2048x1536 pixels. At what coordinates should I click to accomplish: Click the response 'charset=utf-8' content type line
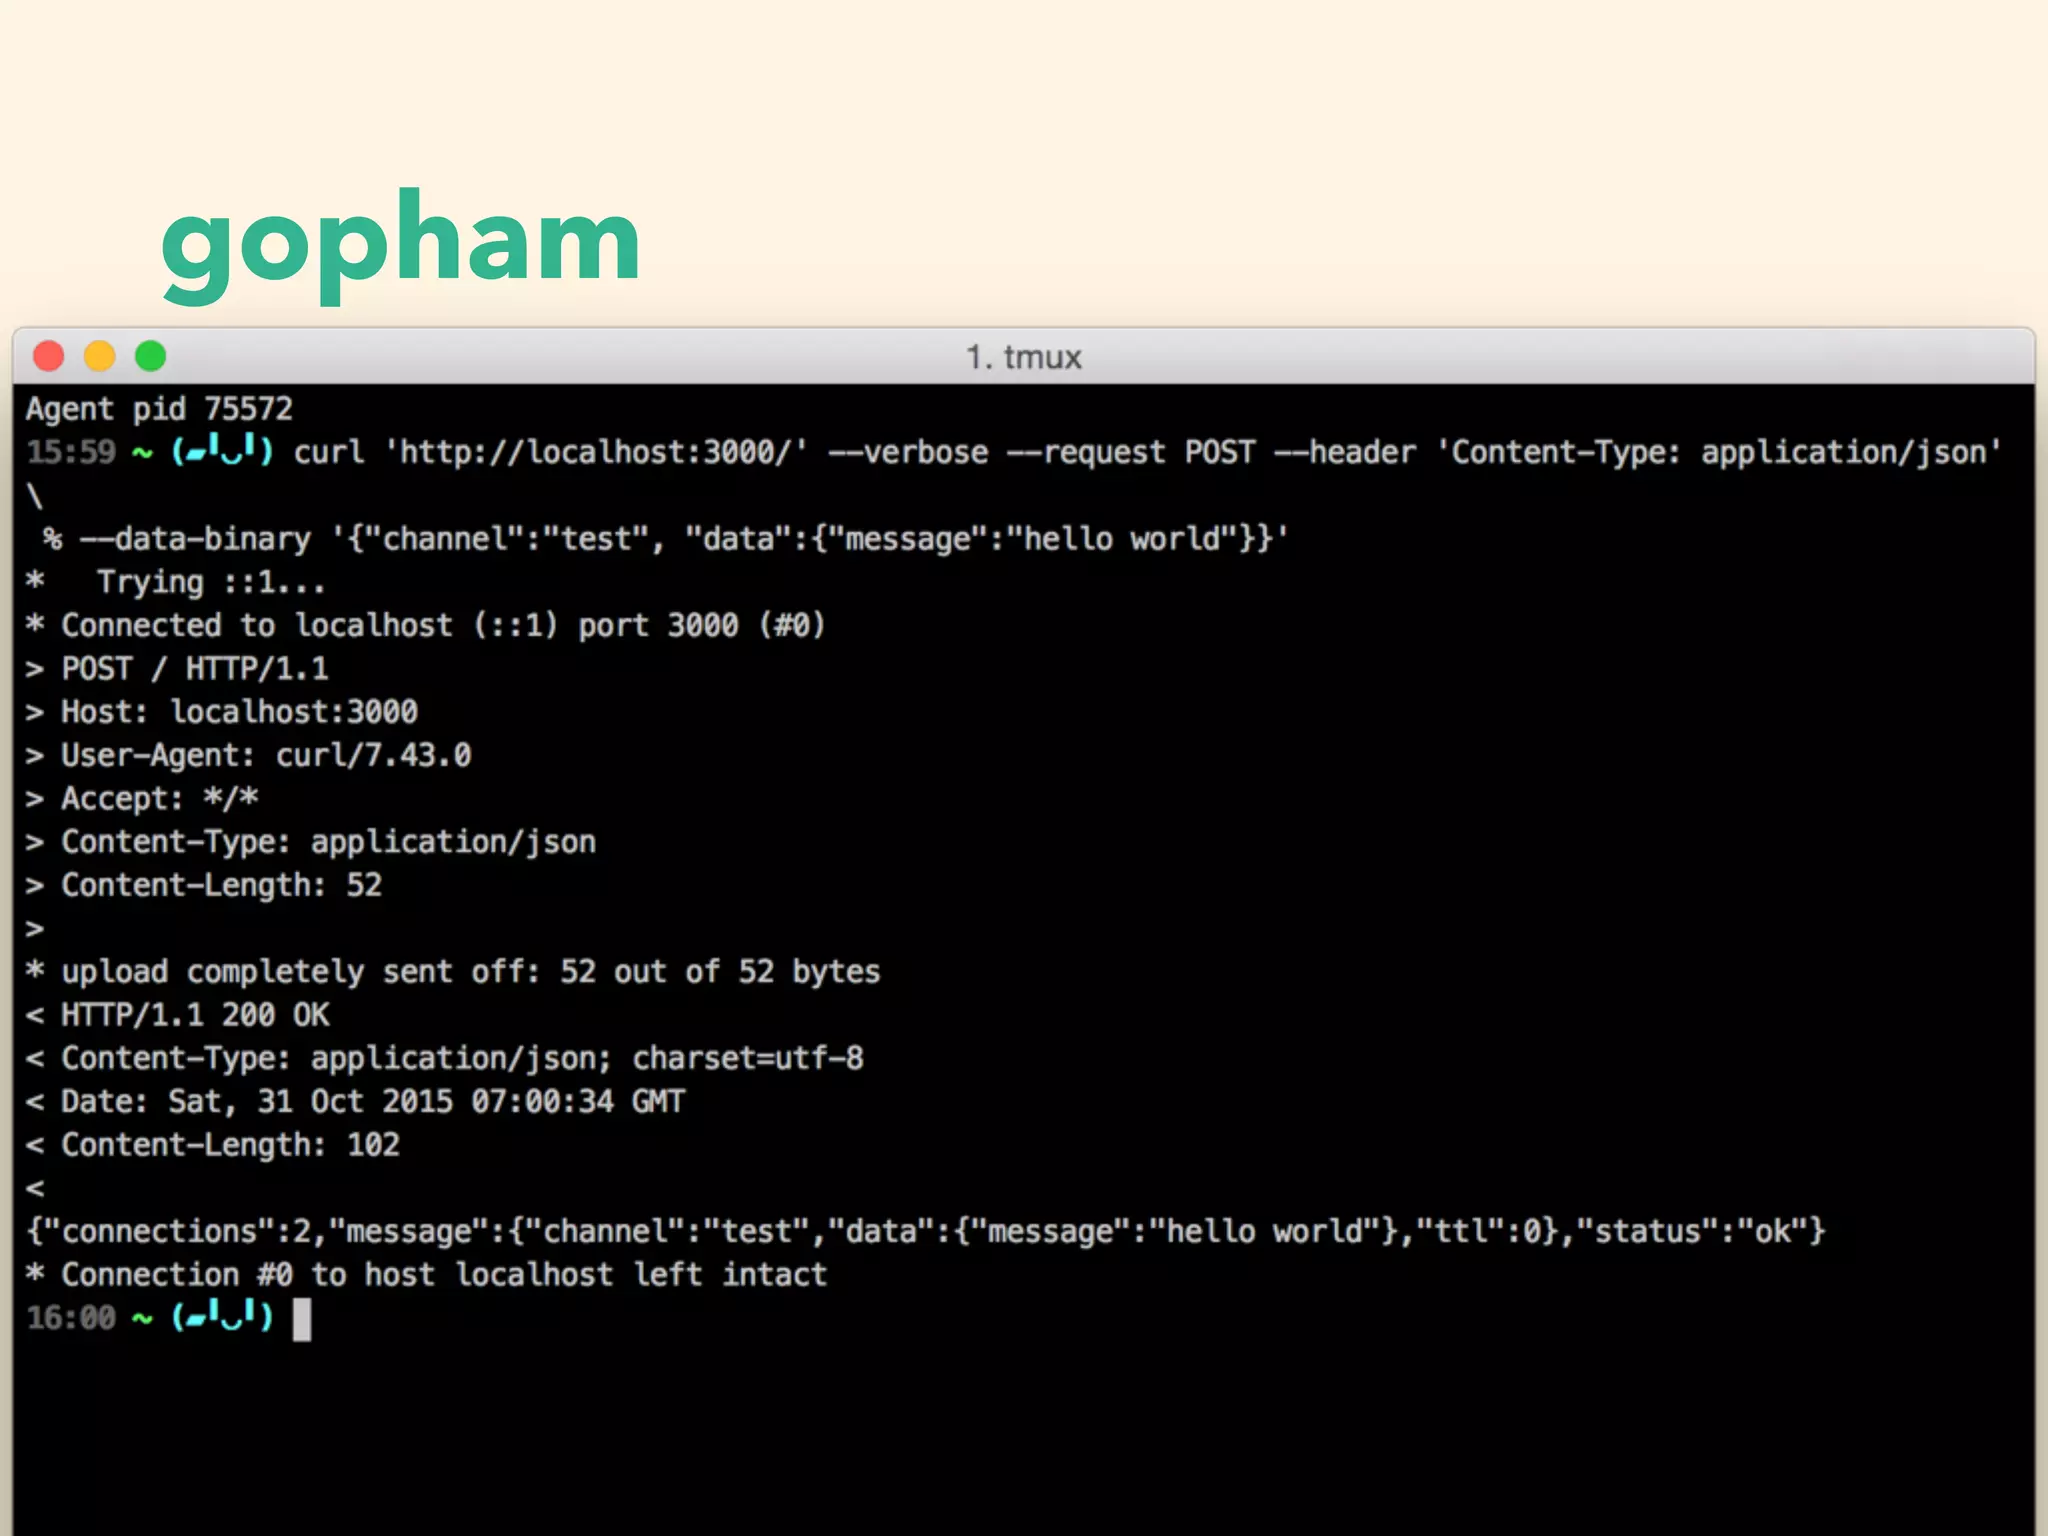[x=444, y=1058]
